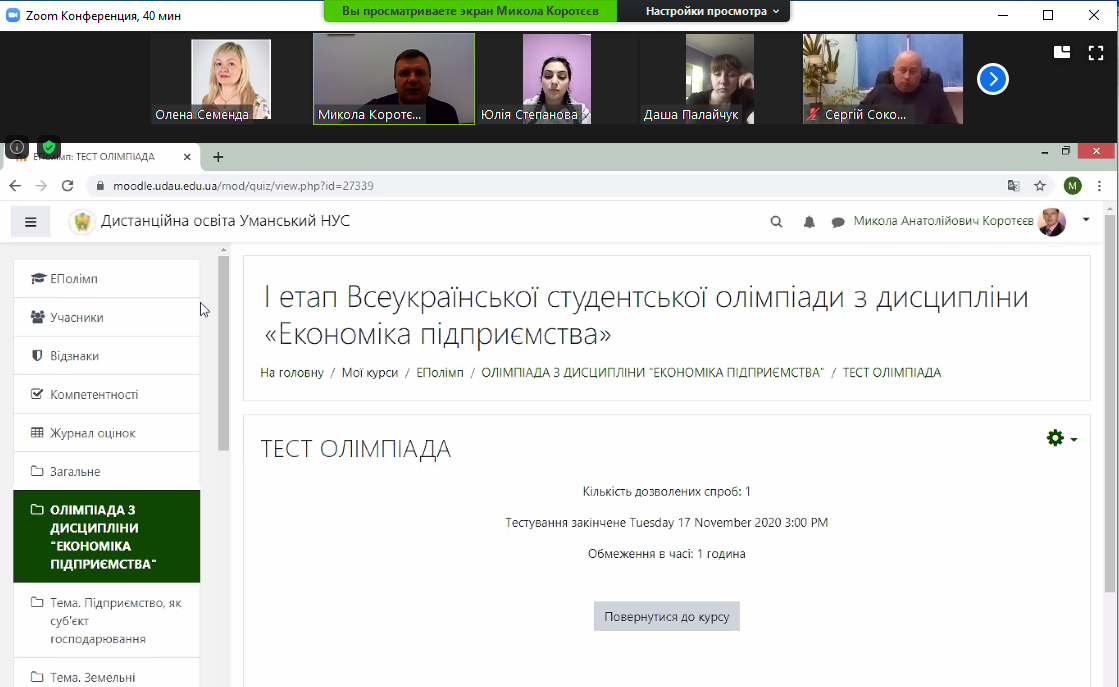Open the Chrome three-dot menu

pyautogui.click(x=1100, y=185)
